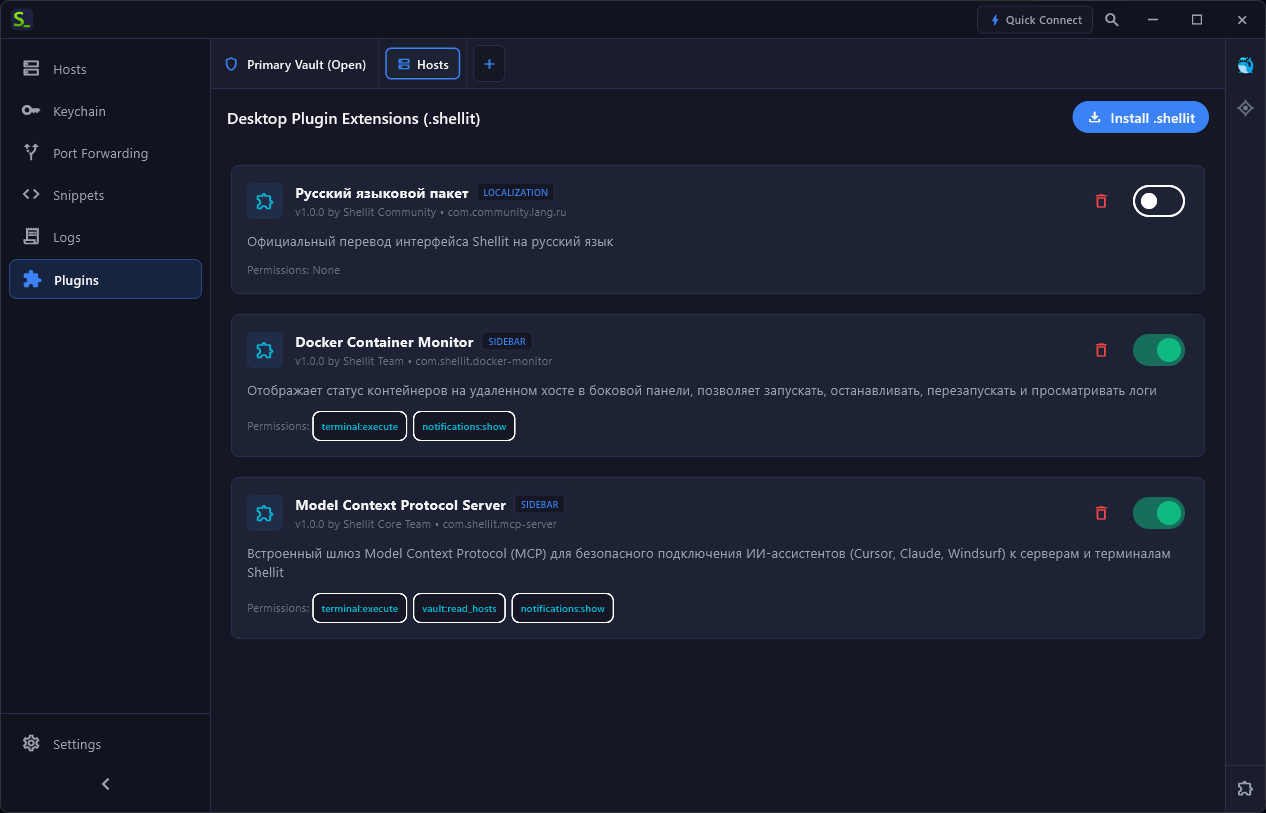Click com.community.lang.ru version line
The height and width of the screenshot is (813, 1266).
coord(431,212)
